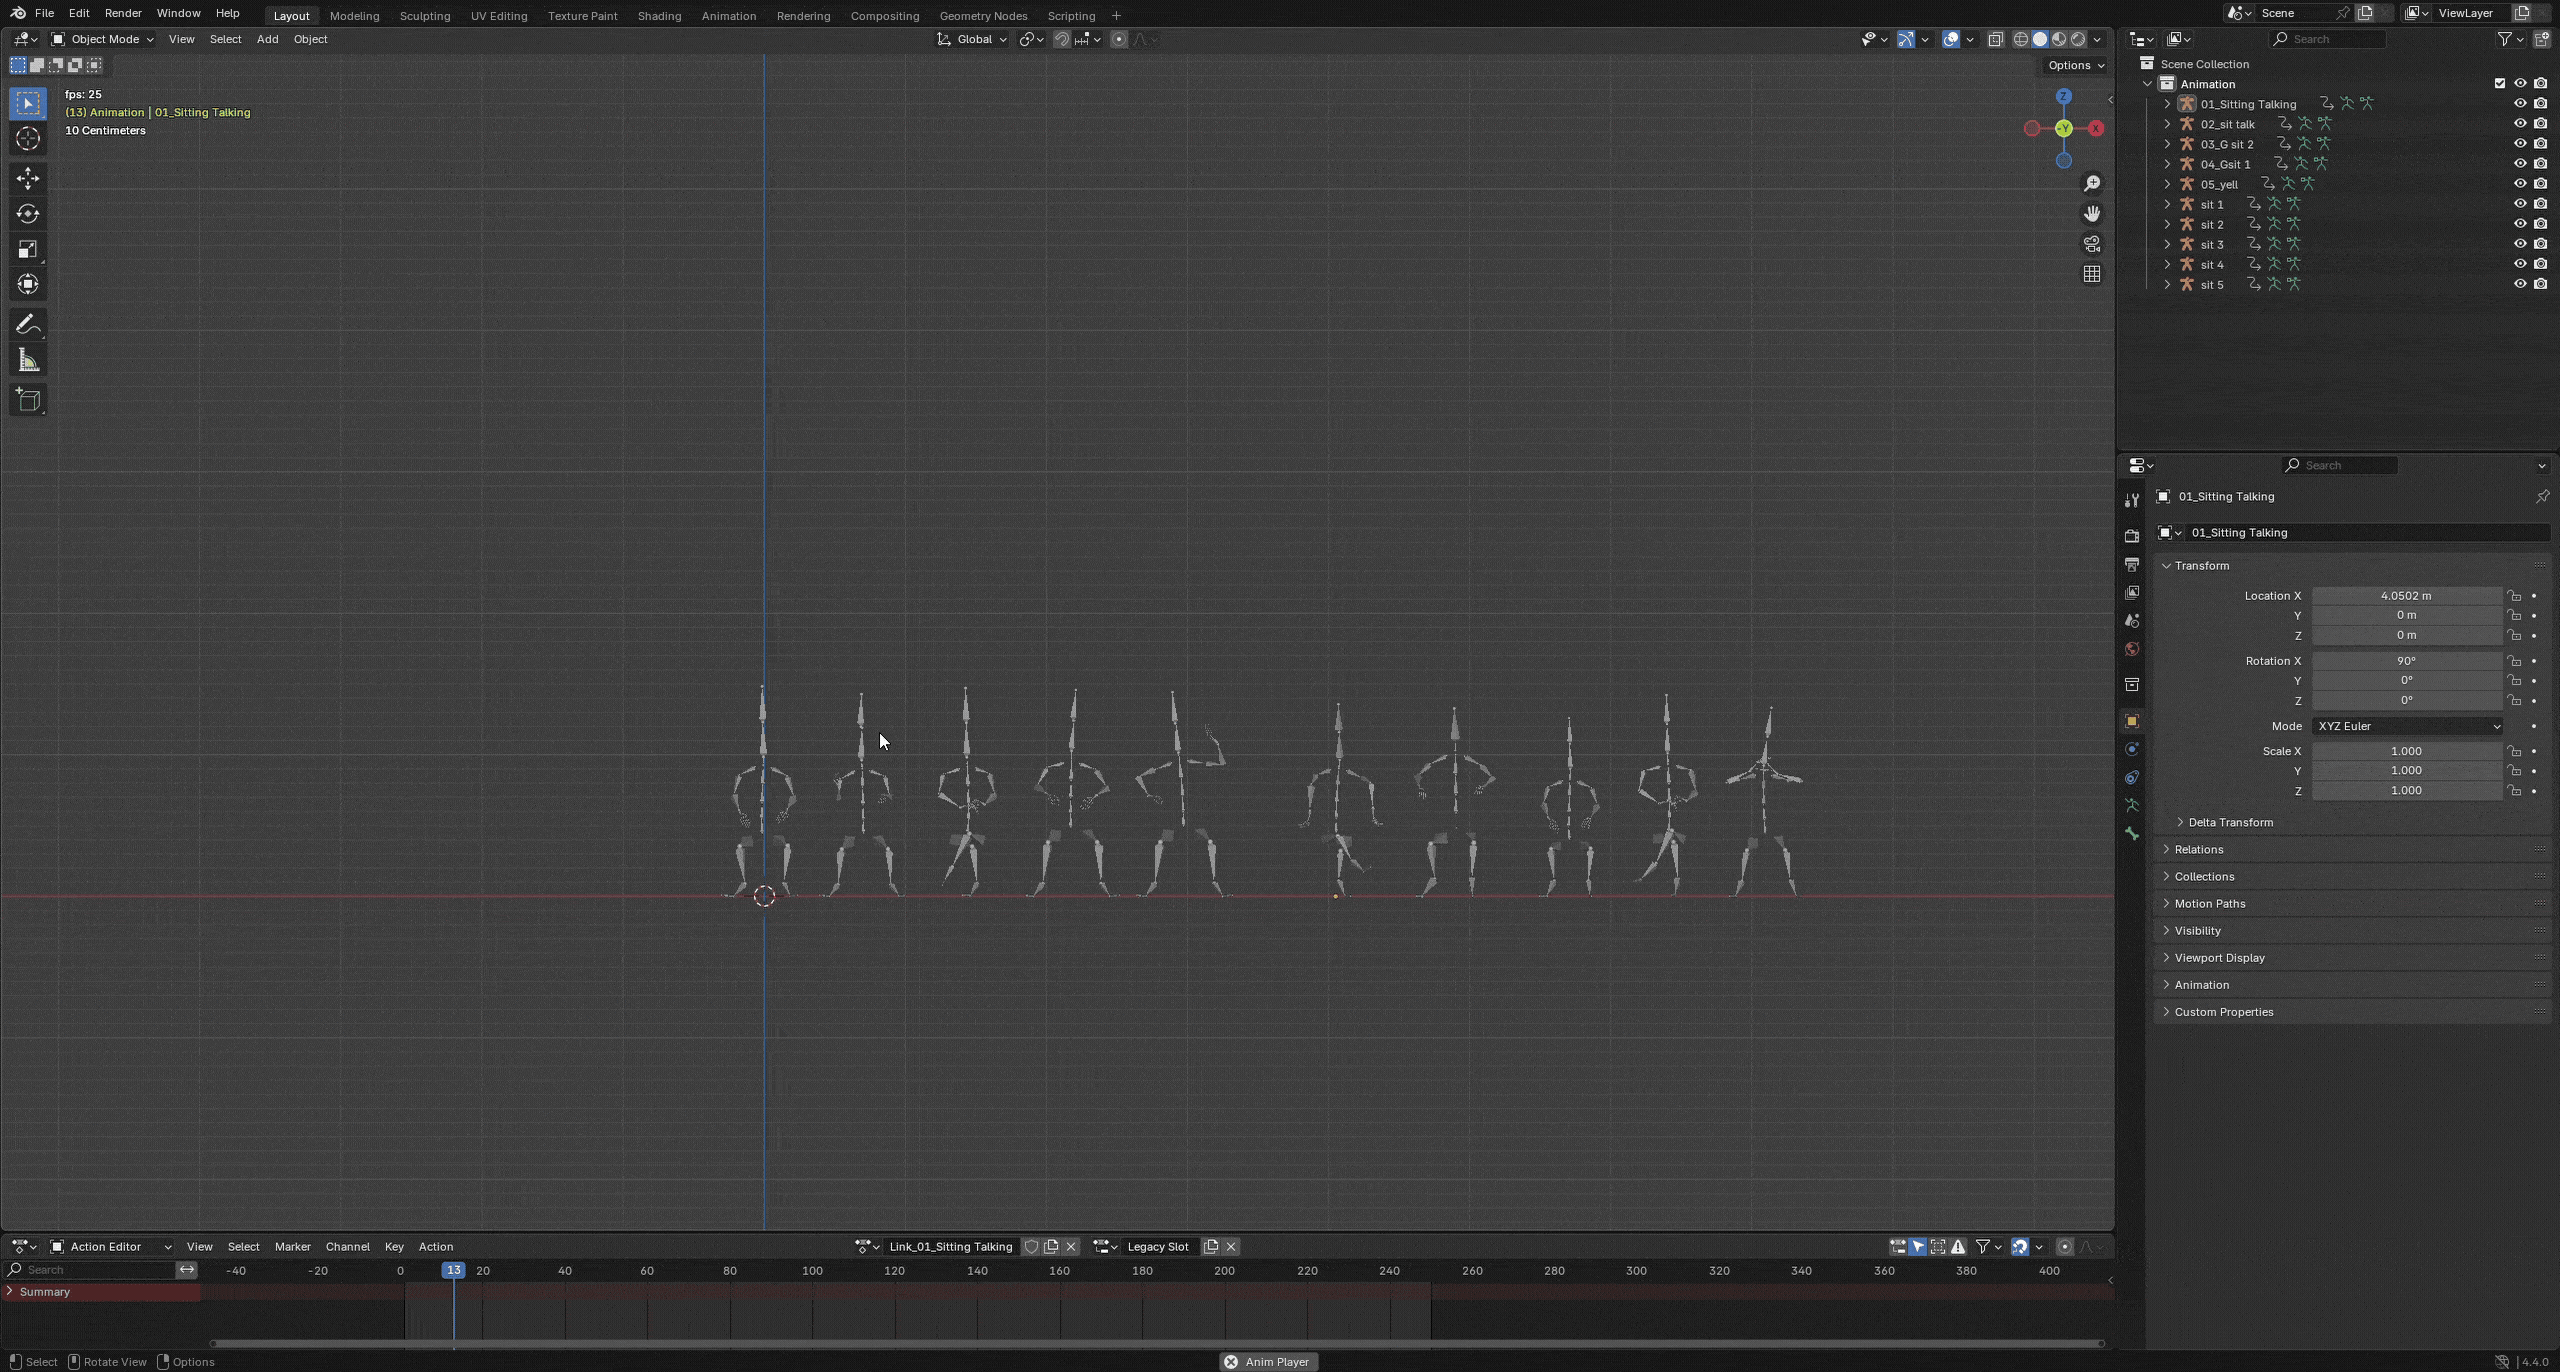The image size is (2560, 1372).
Task: Expand the 01_Sitting Talking tree item
Action: 2167,104
